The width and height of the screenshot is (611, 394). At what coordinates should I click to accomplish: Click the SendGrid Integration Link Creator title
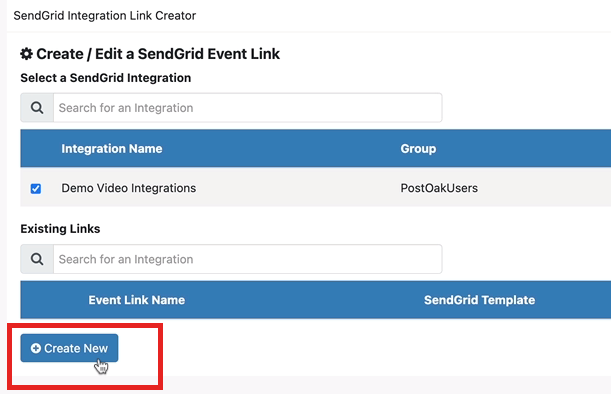104,16
